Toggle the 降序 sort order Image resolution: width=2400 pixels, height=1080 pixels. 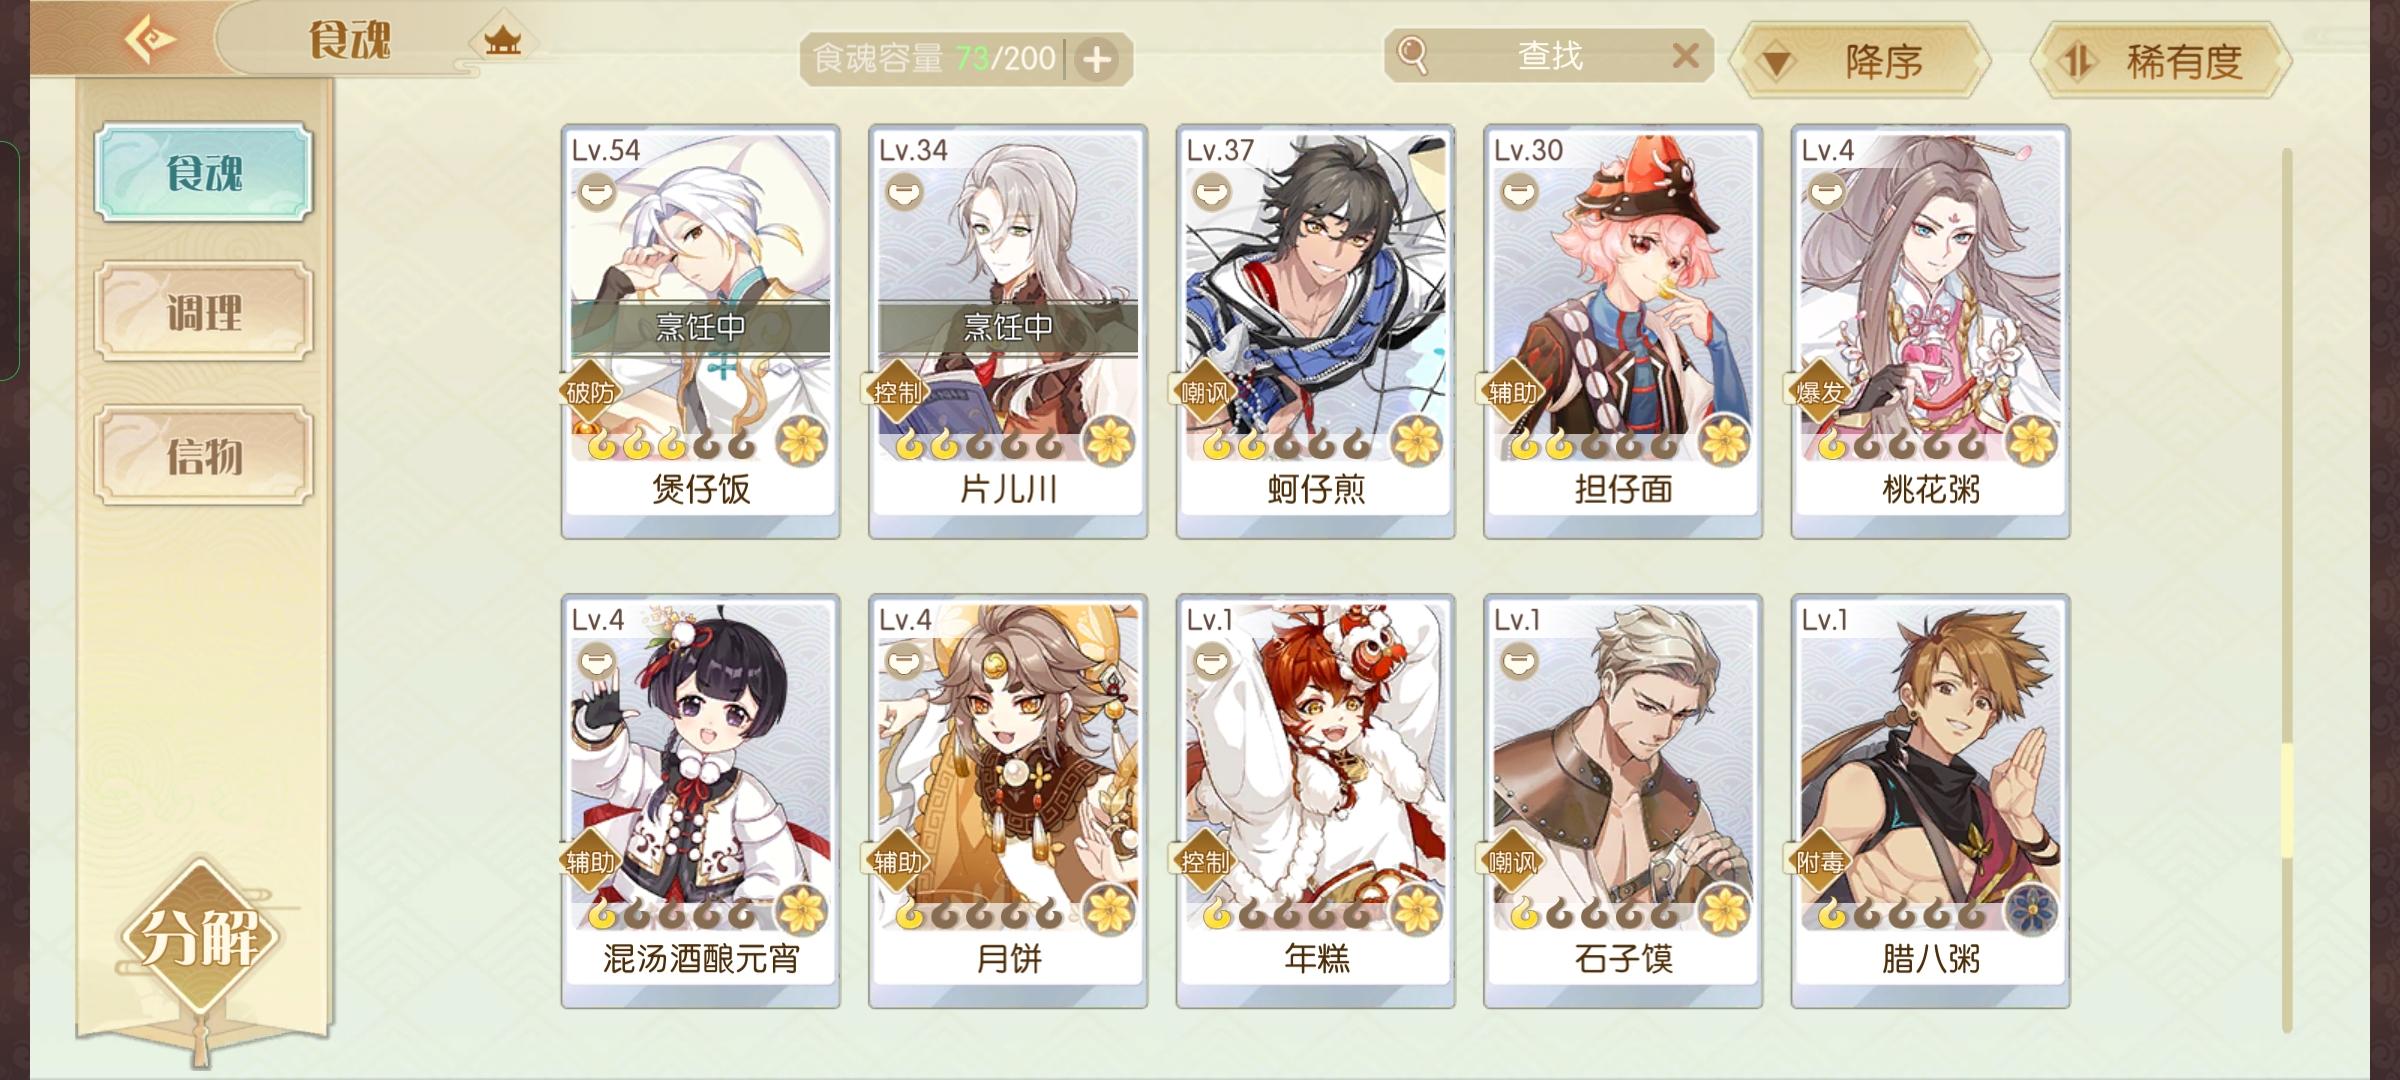[1861, 61]
